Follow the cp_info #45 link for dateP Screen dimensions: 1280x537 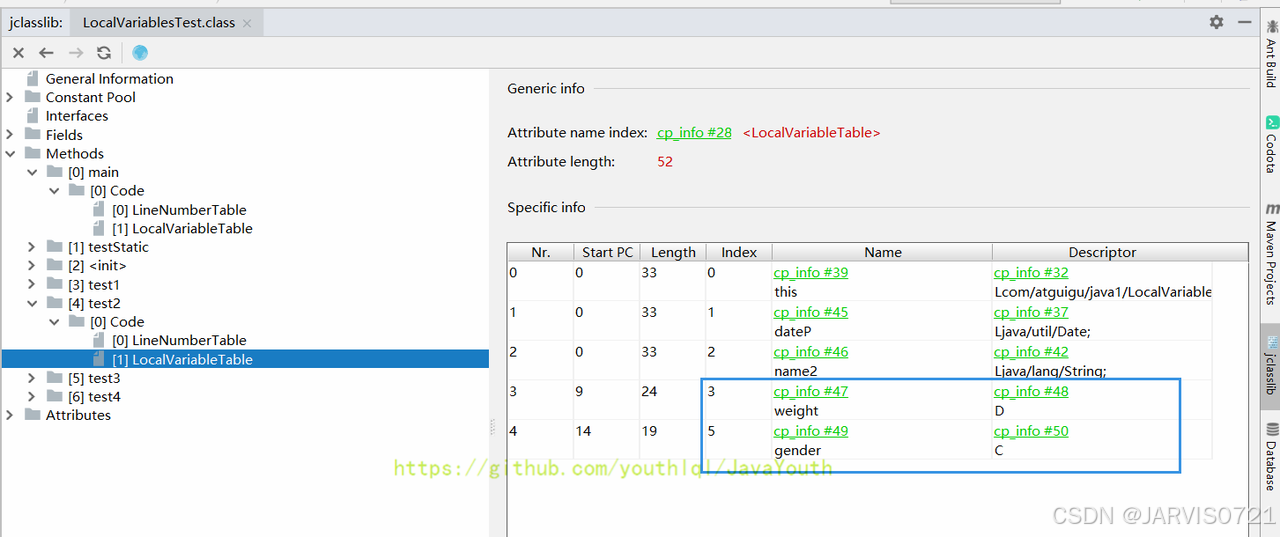(x=811, y=312)
